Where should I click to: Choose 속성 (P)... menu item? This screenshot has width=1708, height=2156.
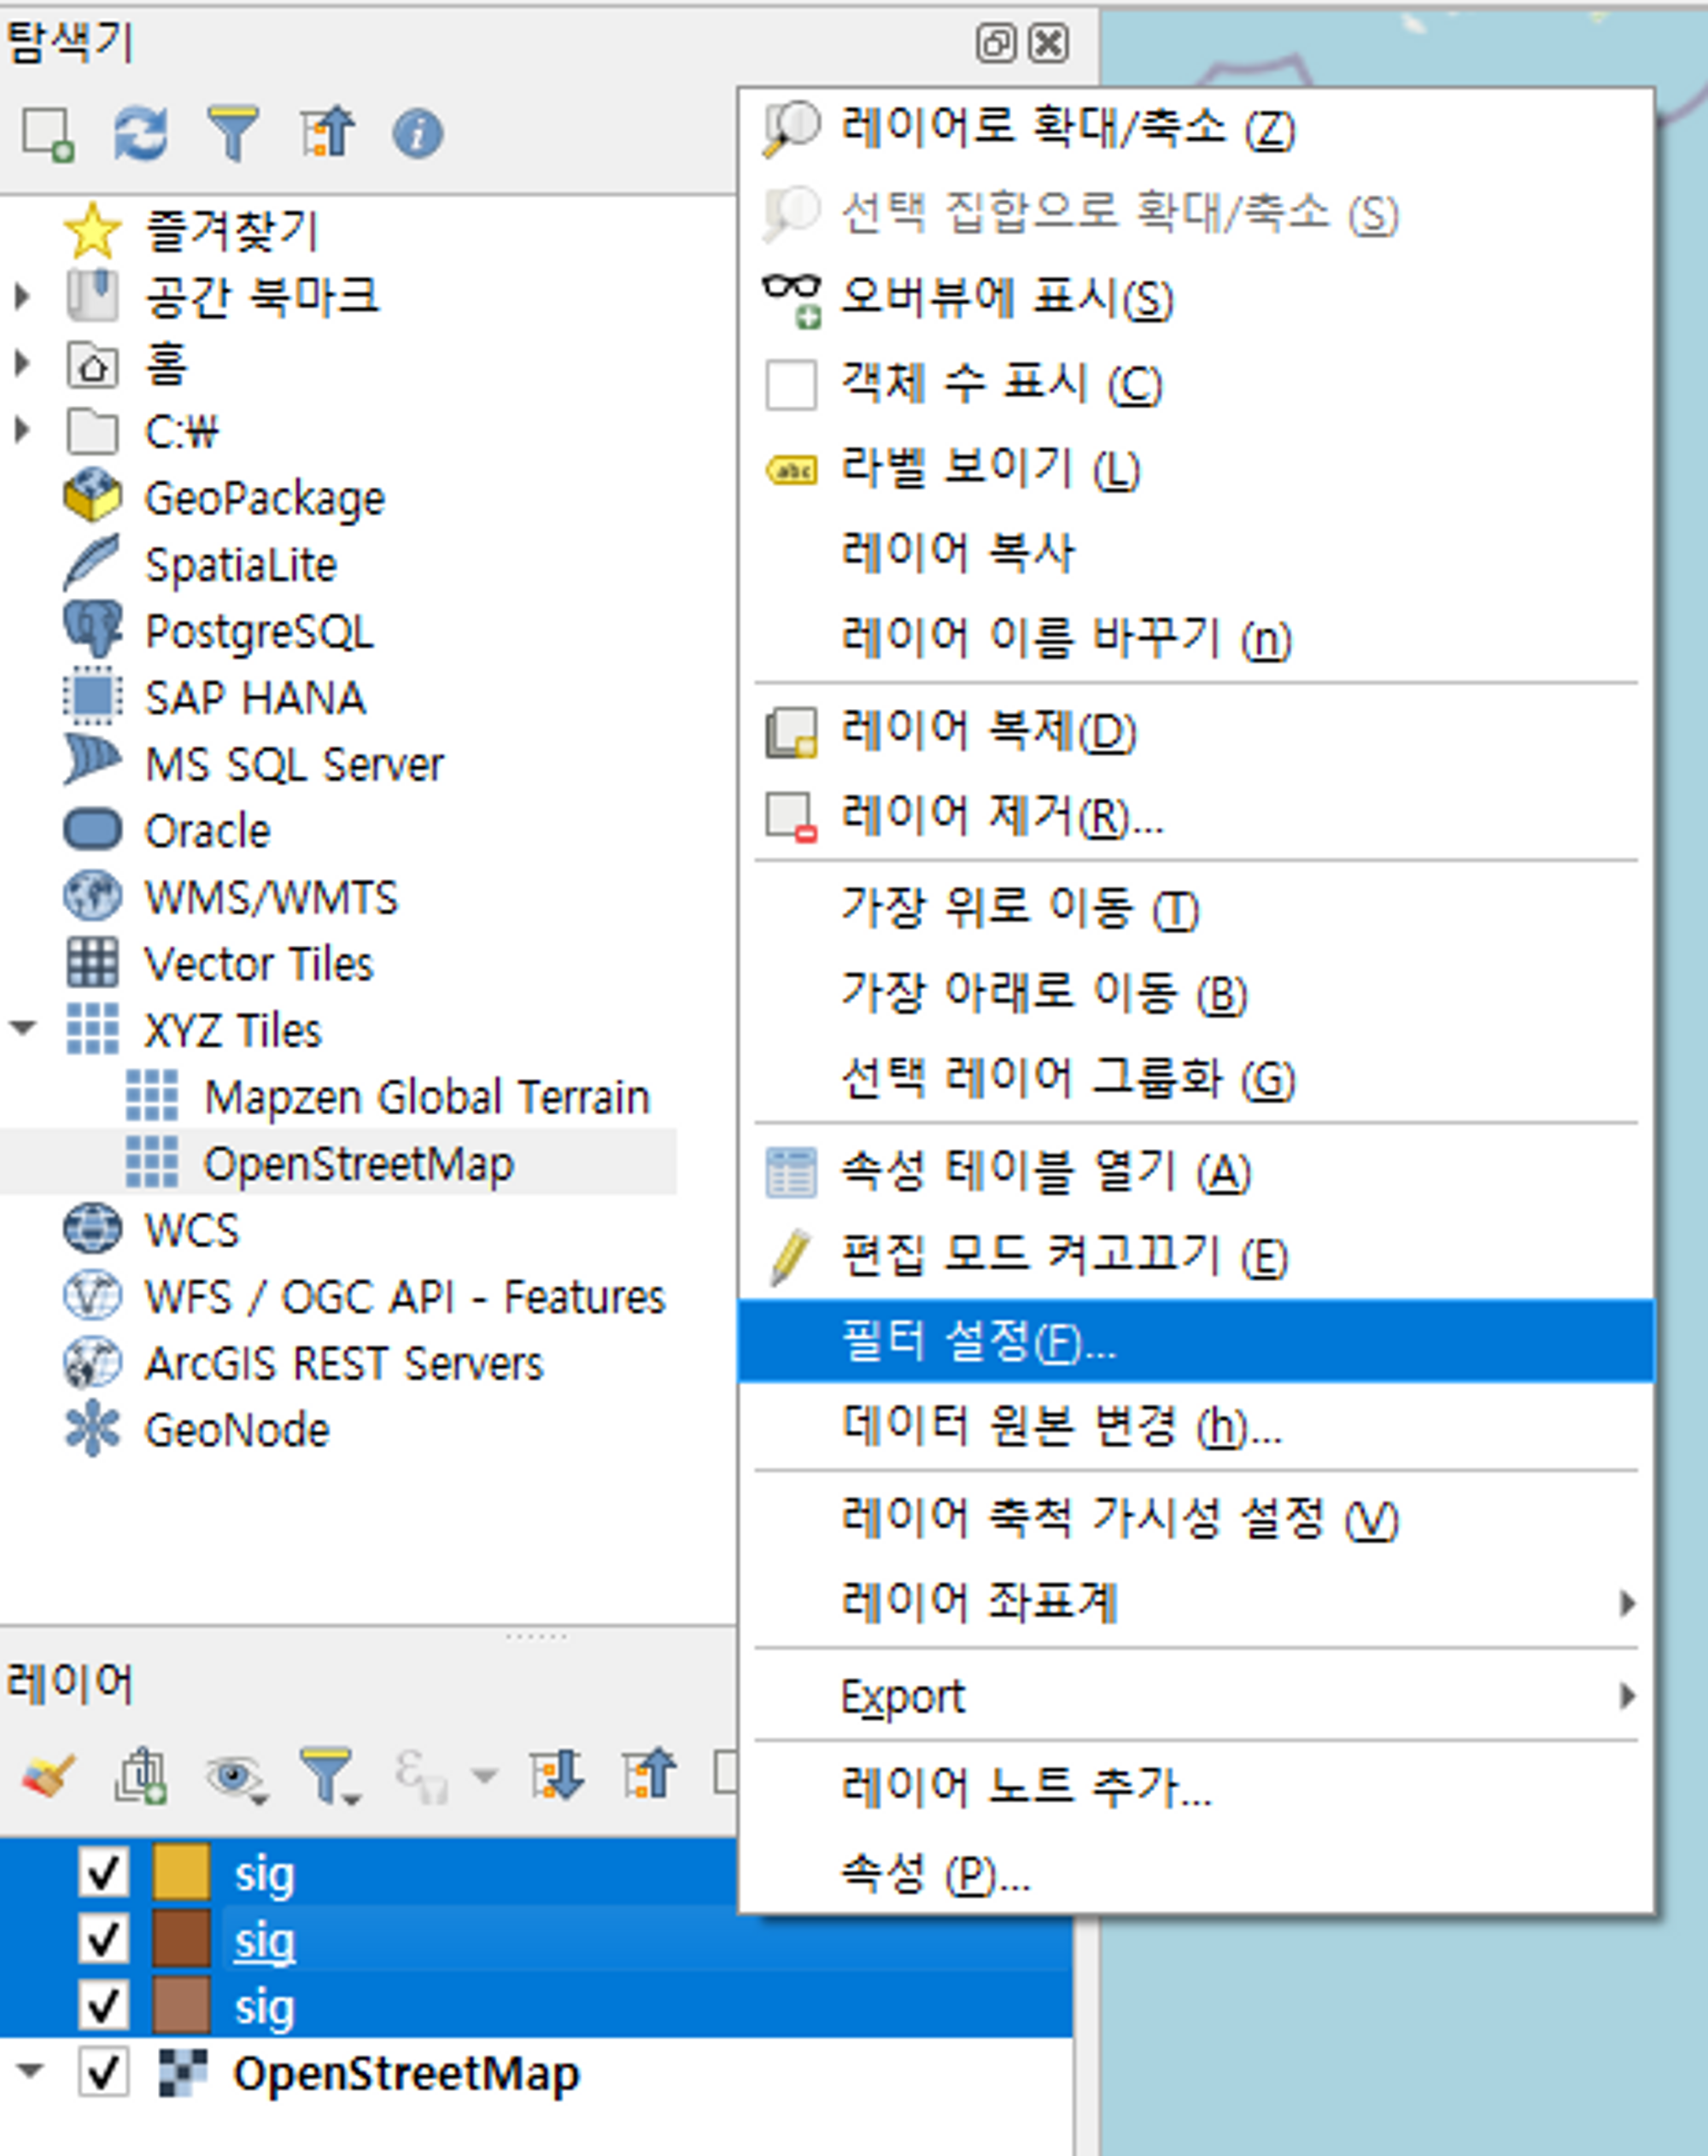(1195, 1873)
